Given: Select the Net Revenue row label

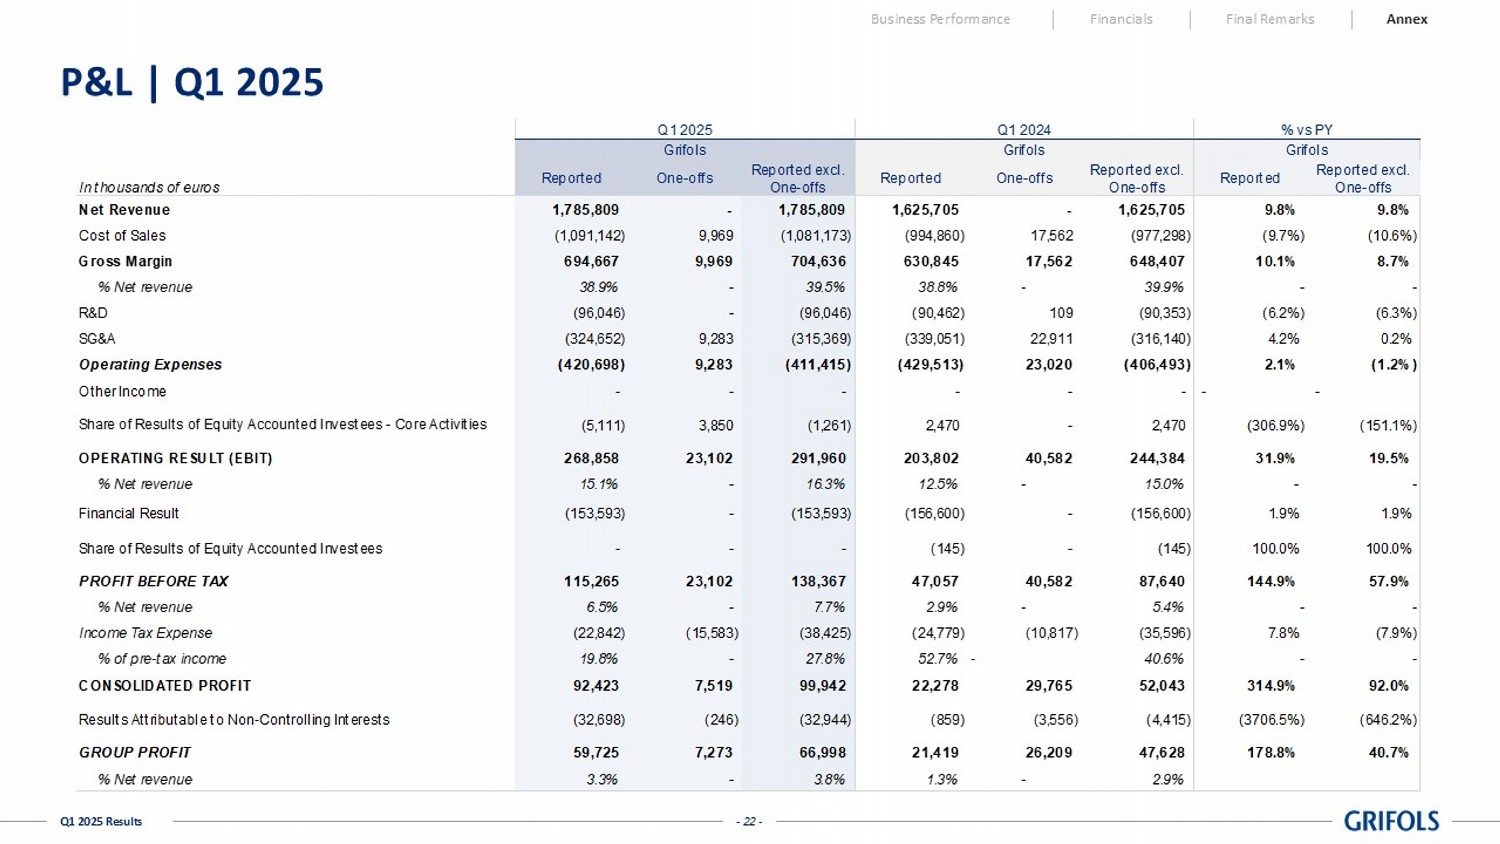Looking at the screenshot, I should [x=124, y=210].
